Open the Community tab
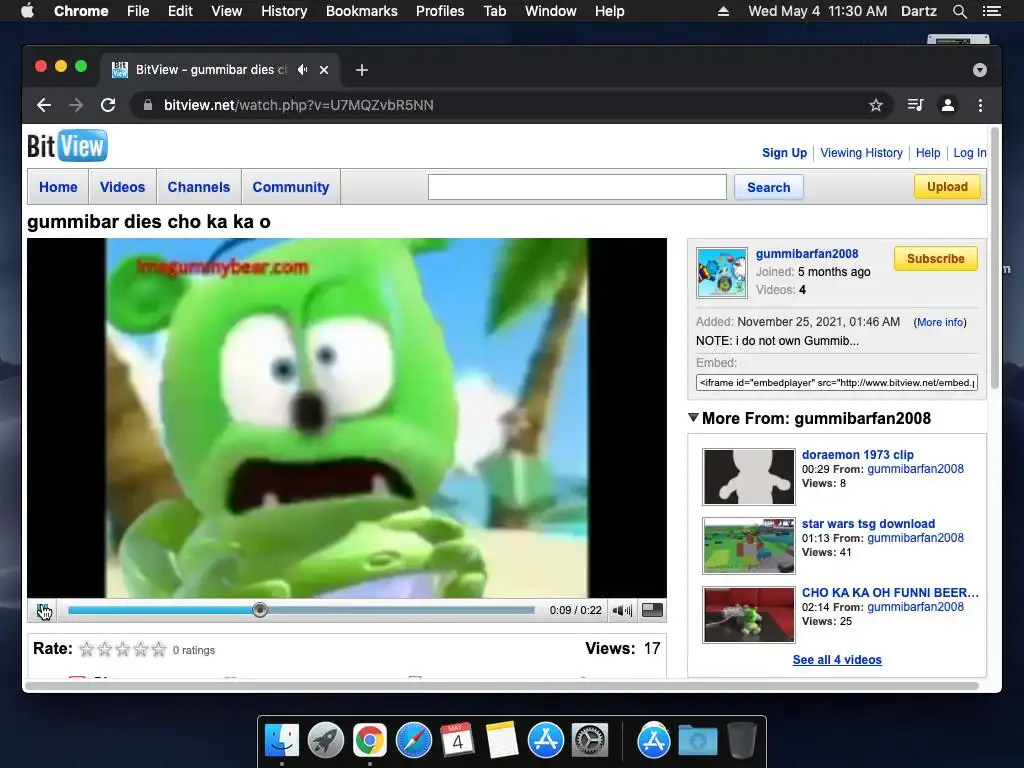The width and height of the screenshot is (1024, 768). pyautogui.click(x=291, y=187)
